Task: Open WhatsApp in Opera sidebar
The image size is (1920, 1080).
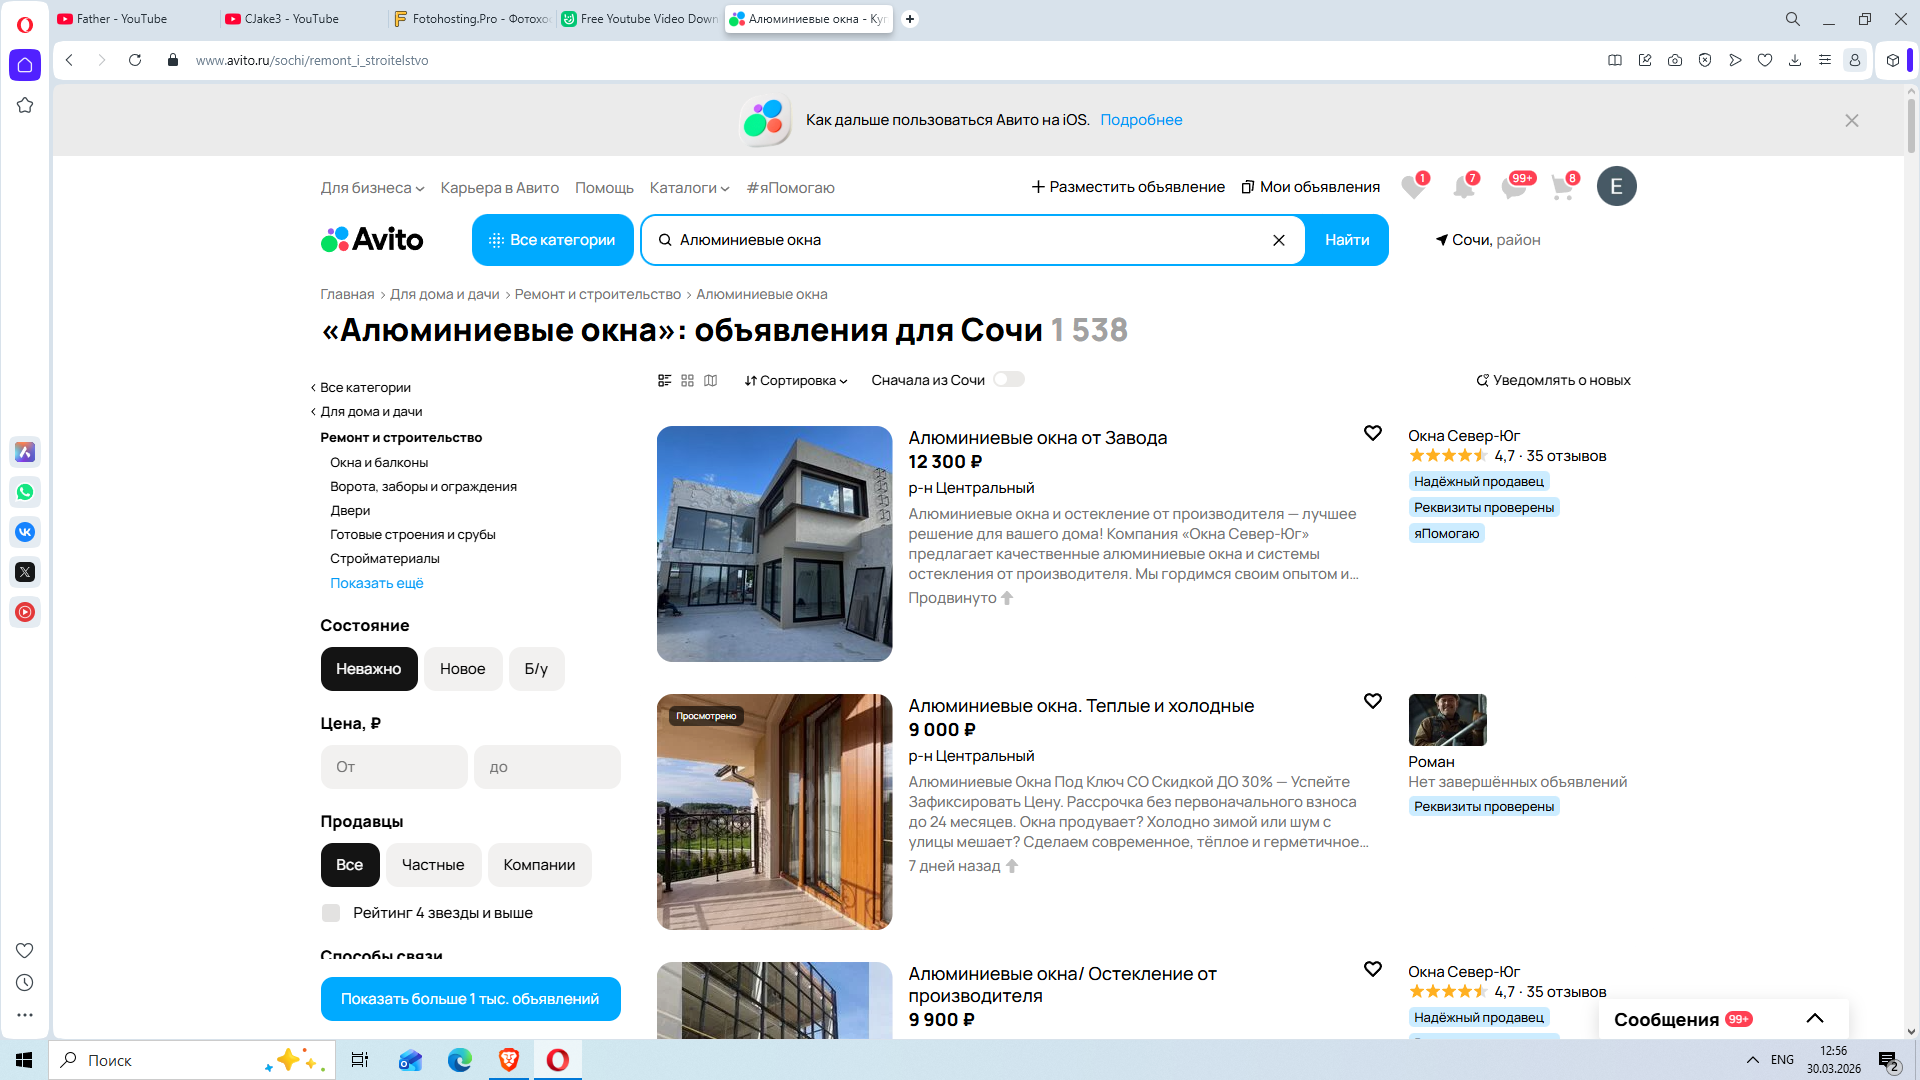Action: click(25, 492)
